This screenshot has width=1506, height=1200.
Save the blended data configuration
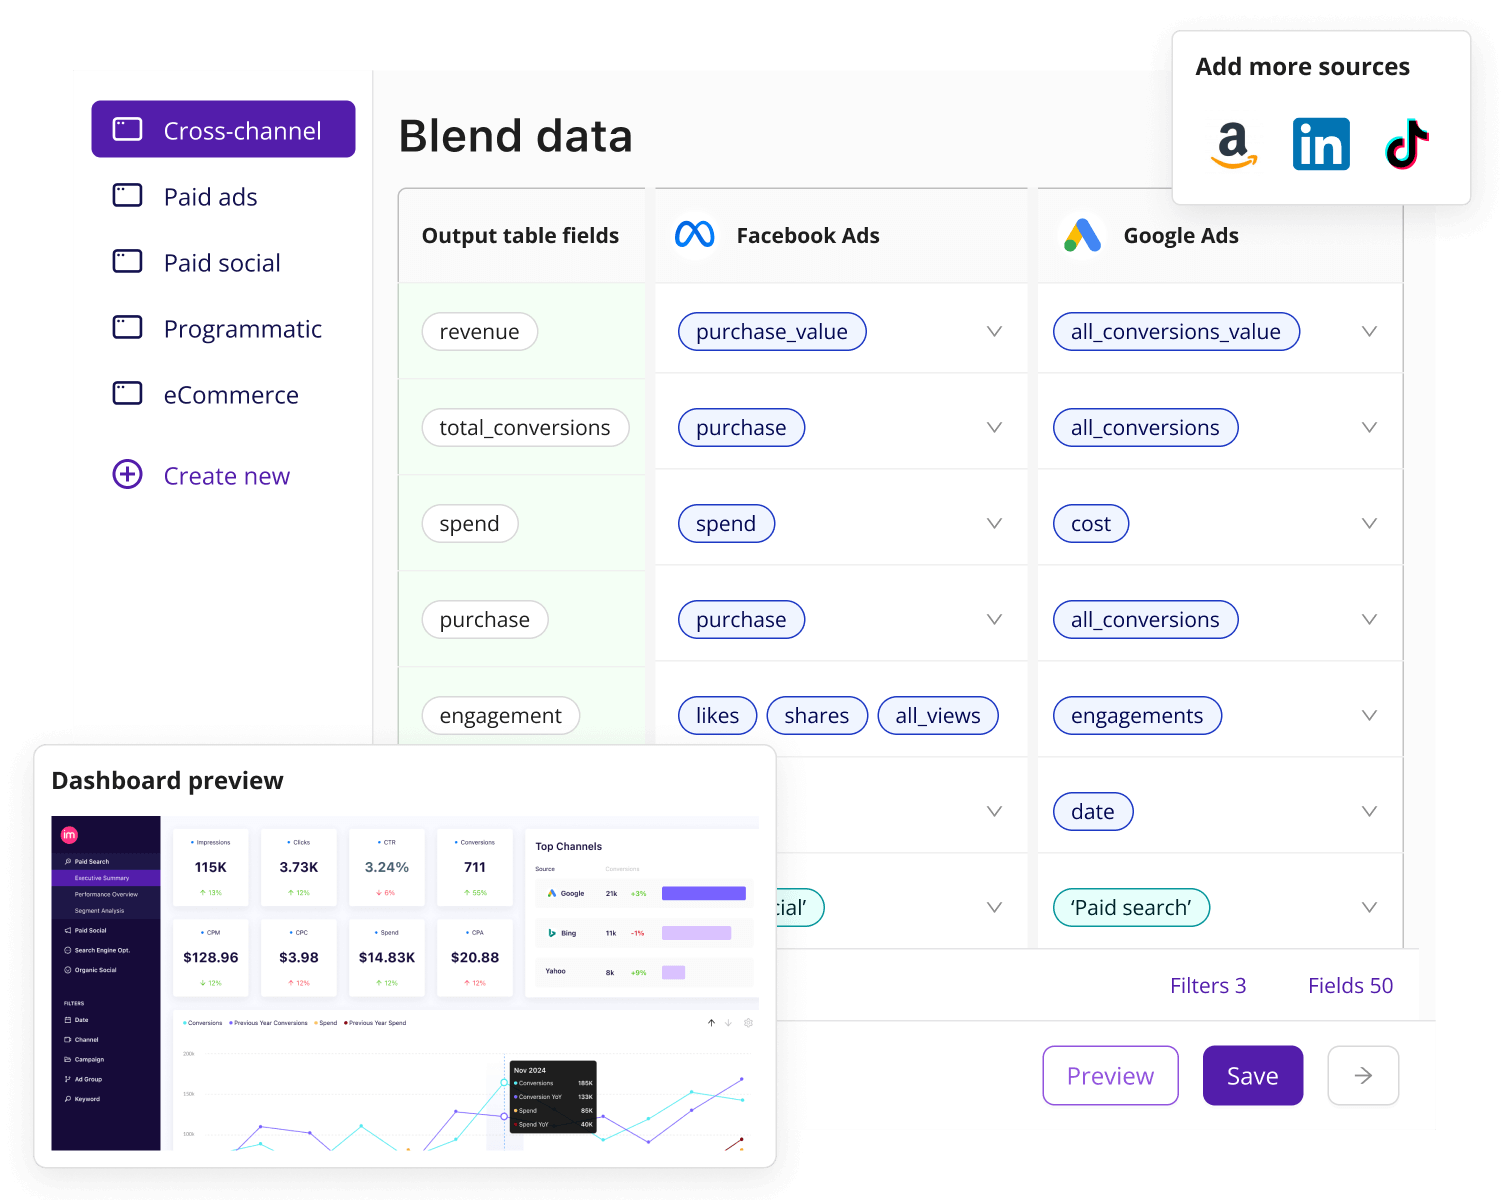point(1252,1075)
